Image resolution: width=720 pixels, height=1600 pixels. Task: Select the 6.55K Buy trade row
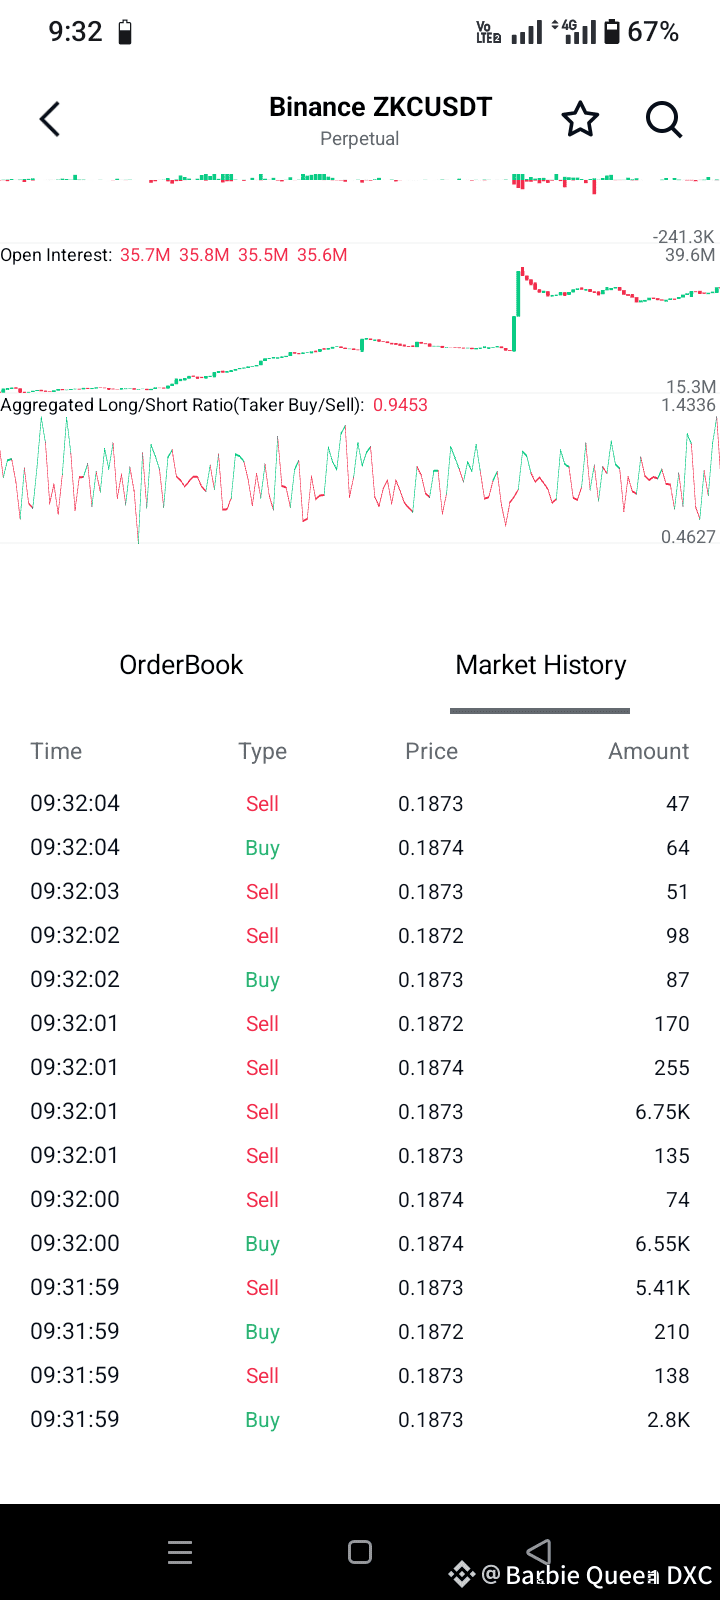point(360,1243)
